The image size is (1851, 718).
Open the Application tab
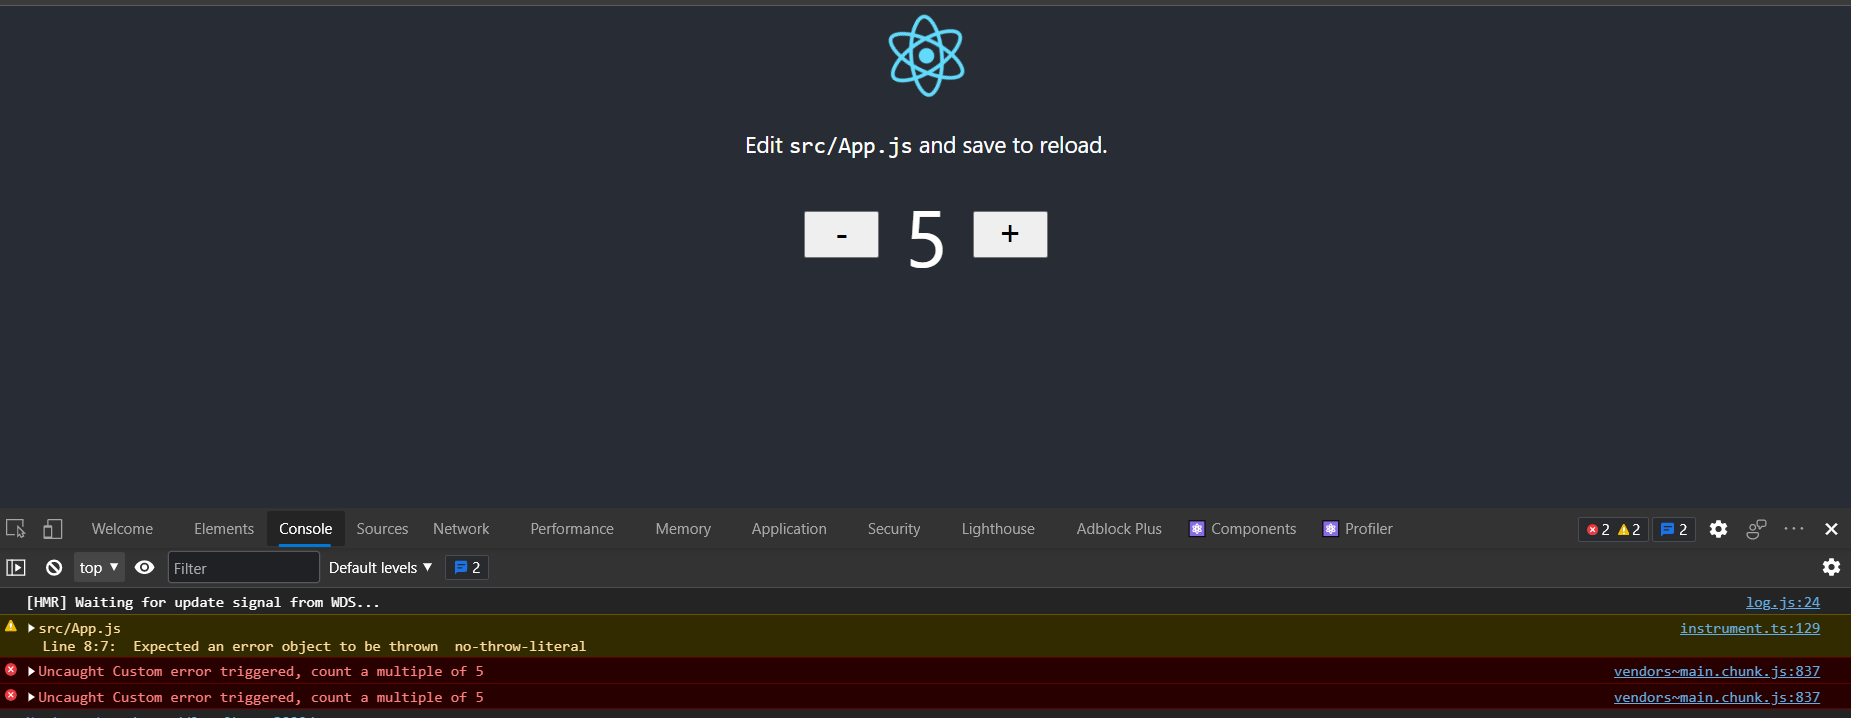click(789, 529)
